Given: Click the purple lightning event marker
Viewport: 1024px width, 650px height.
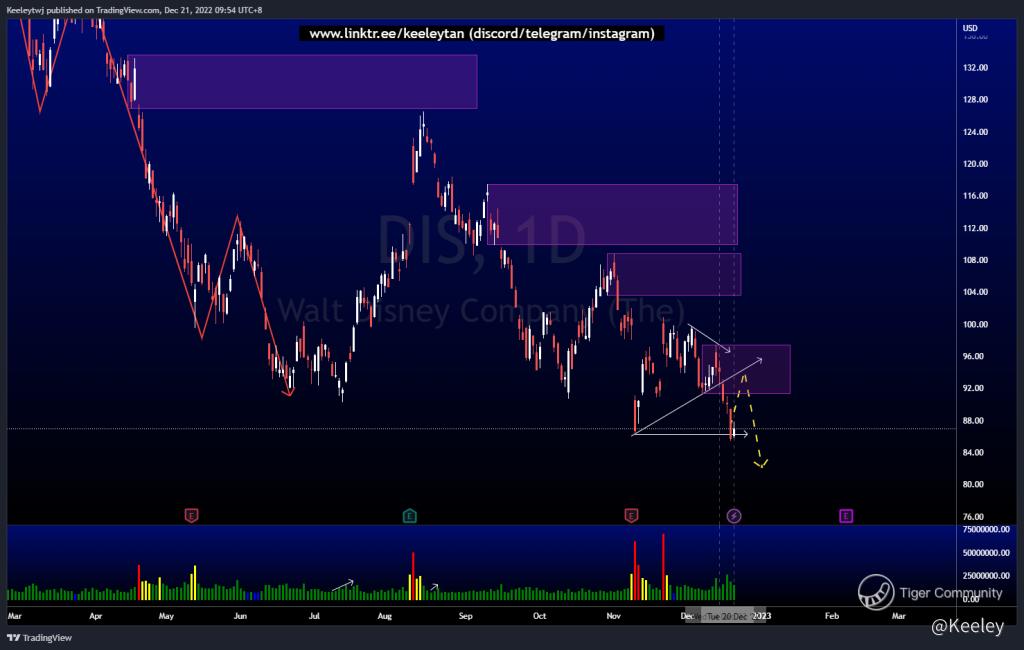Looking at the screenshot, I should [733, 516].
